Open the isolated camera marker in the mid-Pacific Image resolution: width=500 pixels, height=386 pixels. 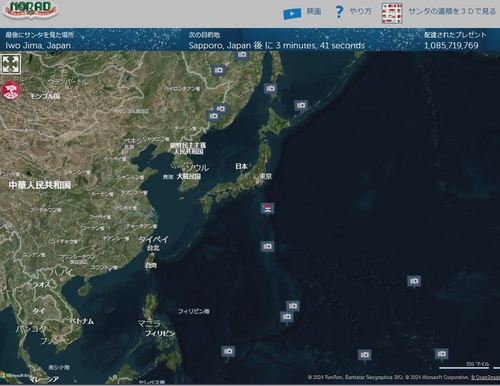[414, 282]
